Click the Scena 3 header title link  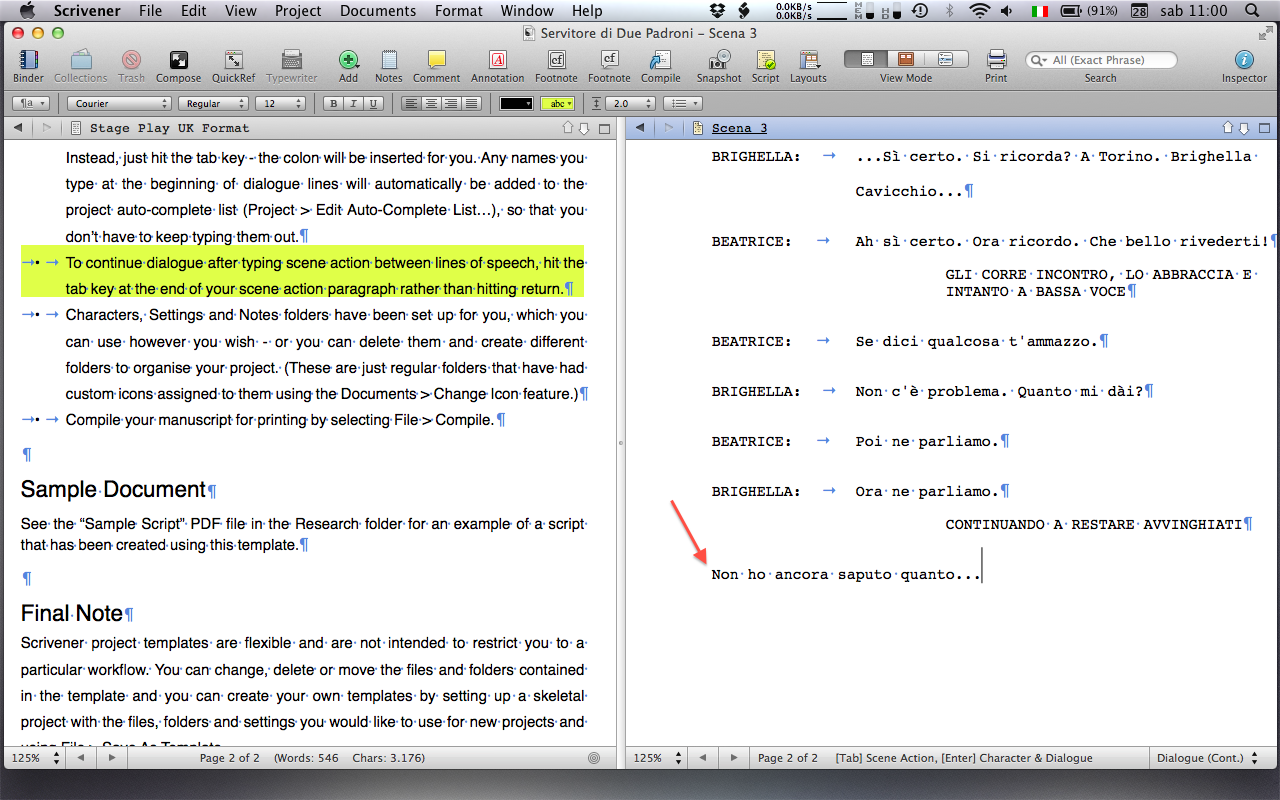pos(740,128)
